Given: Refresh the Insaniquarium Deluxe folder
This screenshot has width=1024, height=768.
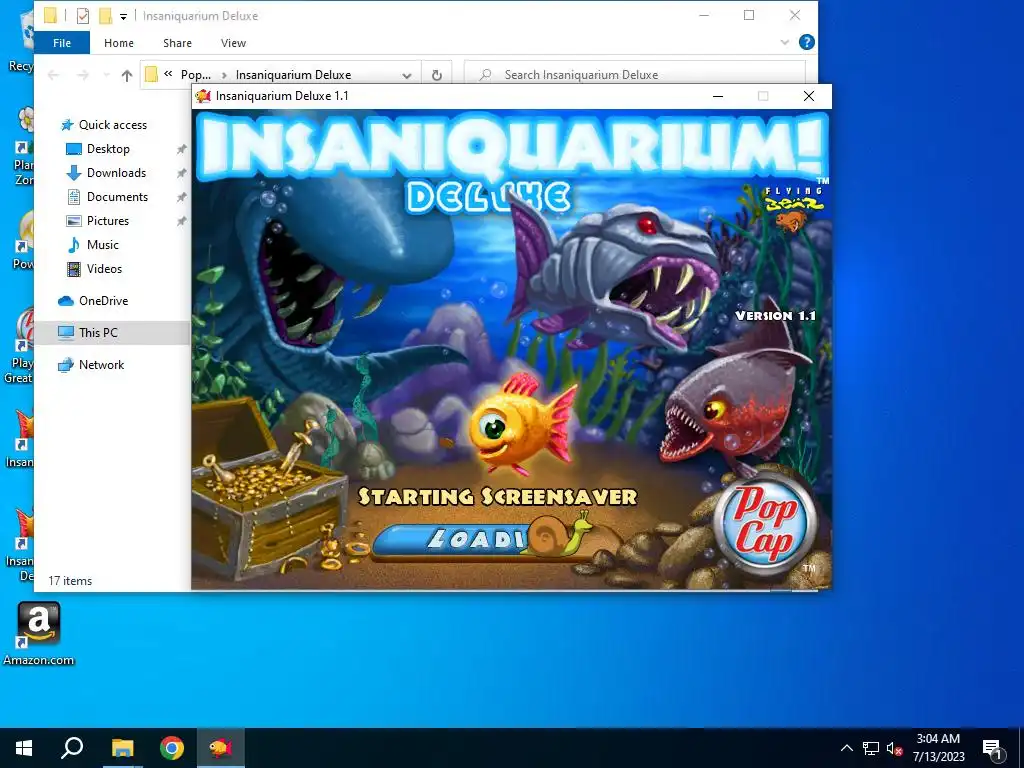Looking at the screenshot, I should 437,75.
